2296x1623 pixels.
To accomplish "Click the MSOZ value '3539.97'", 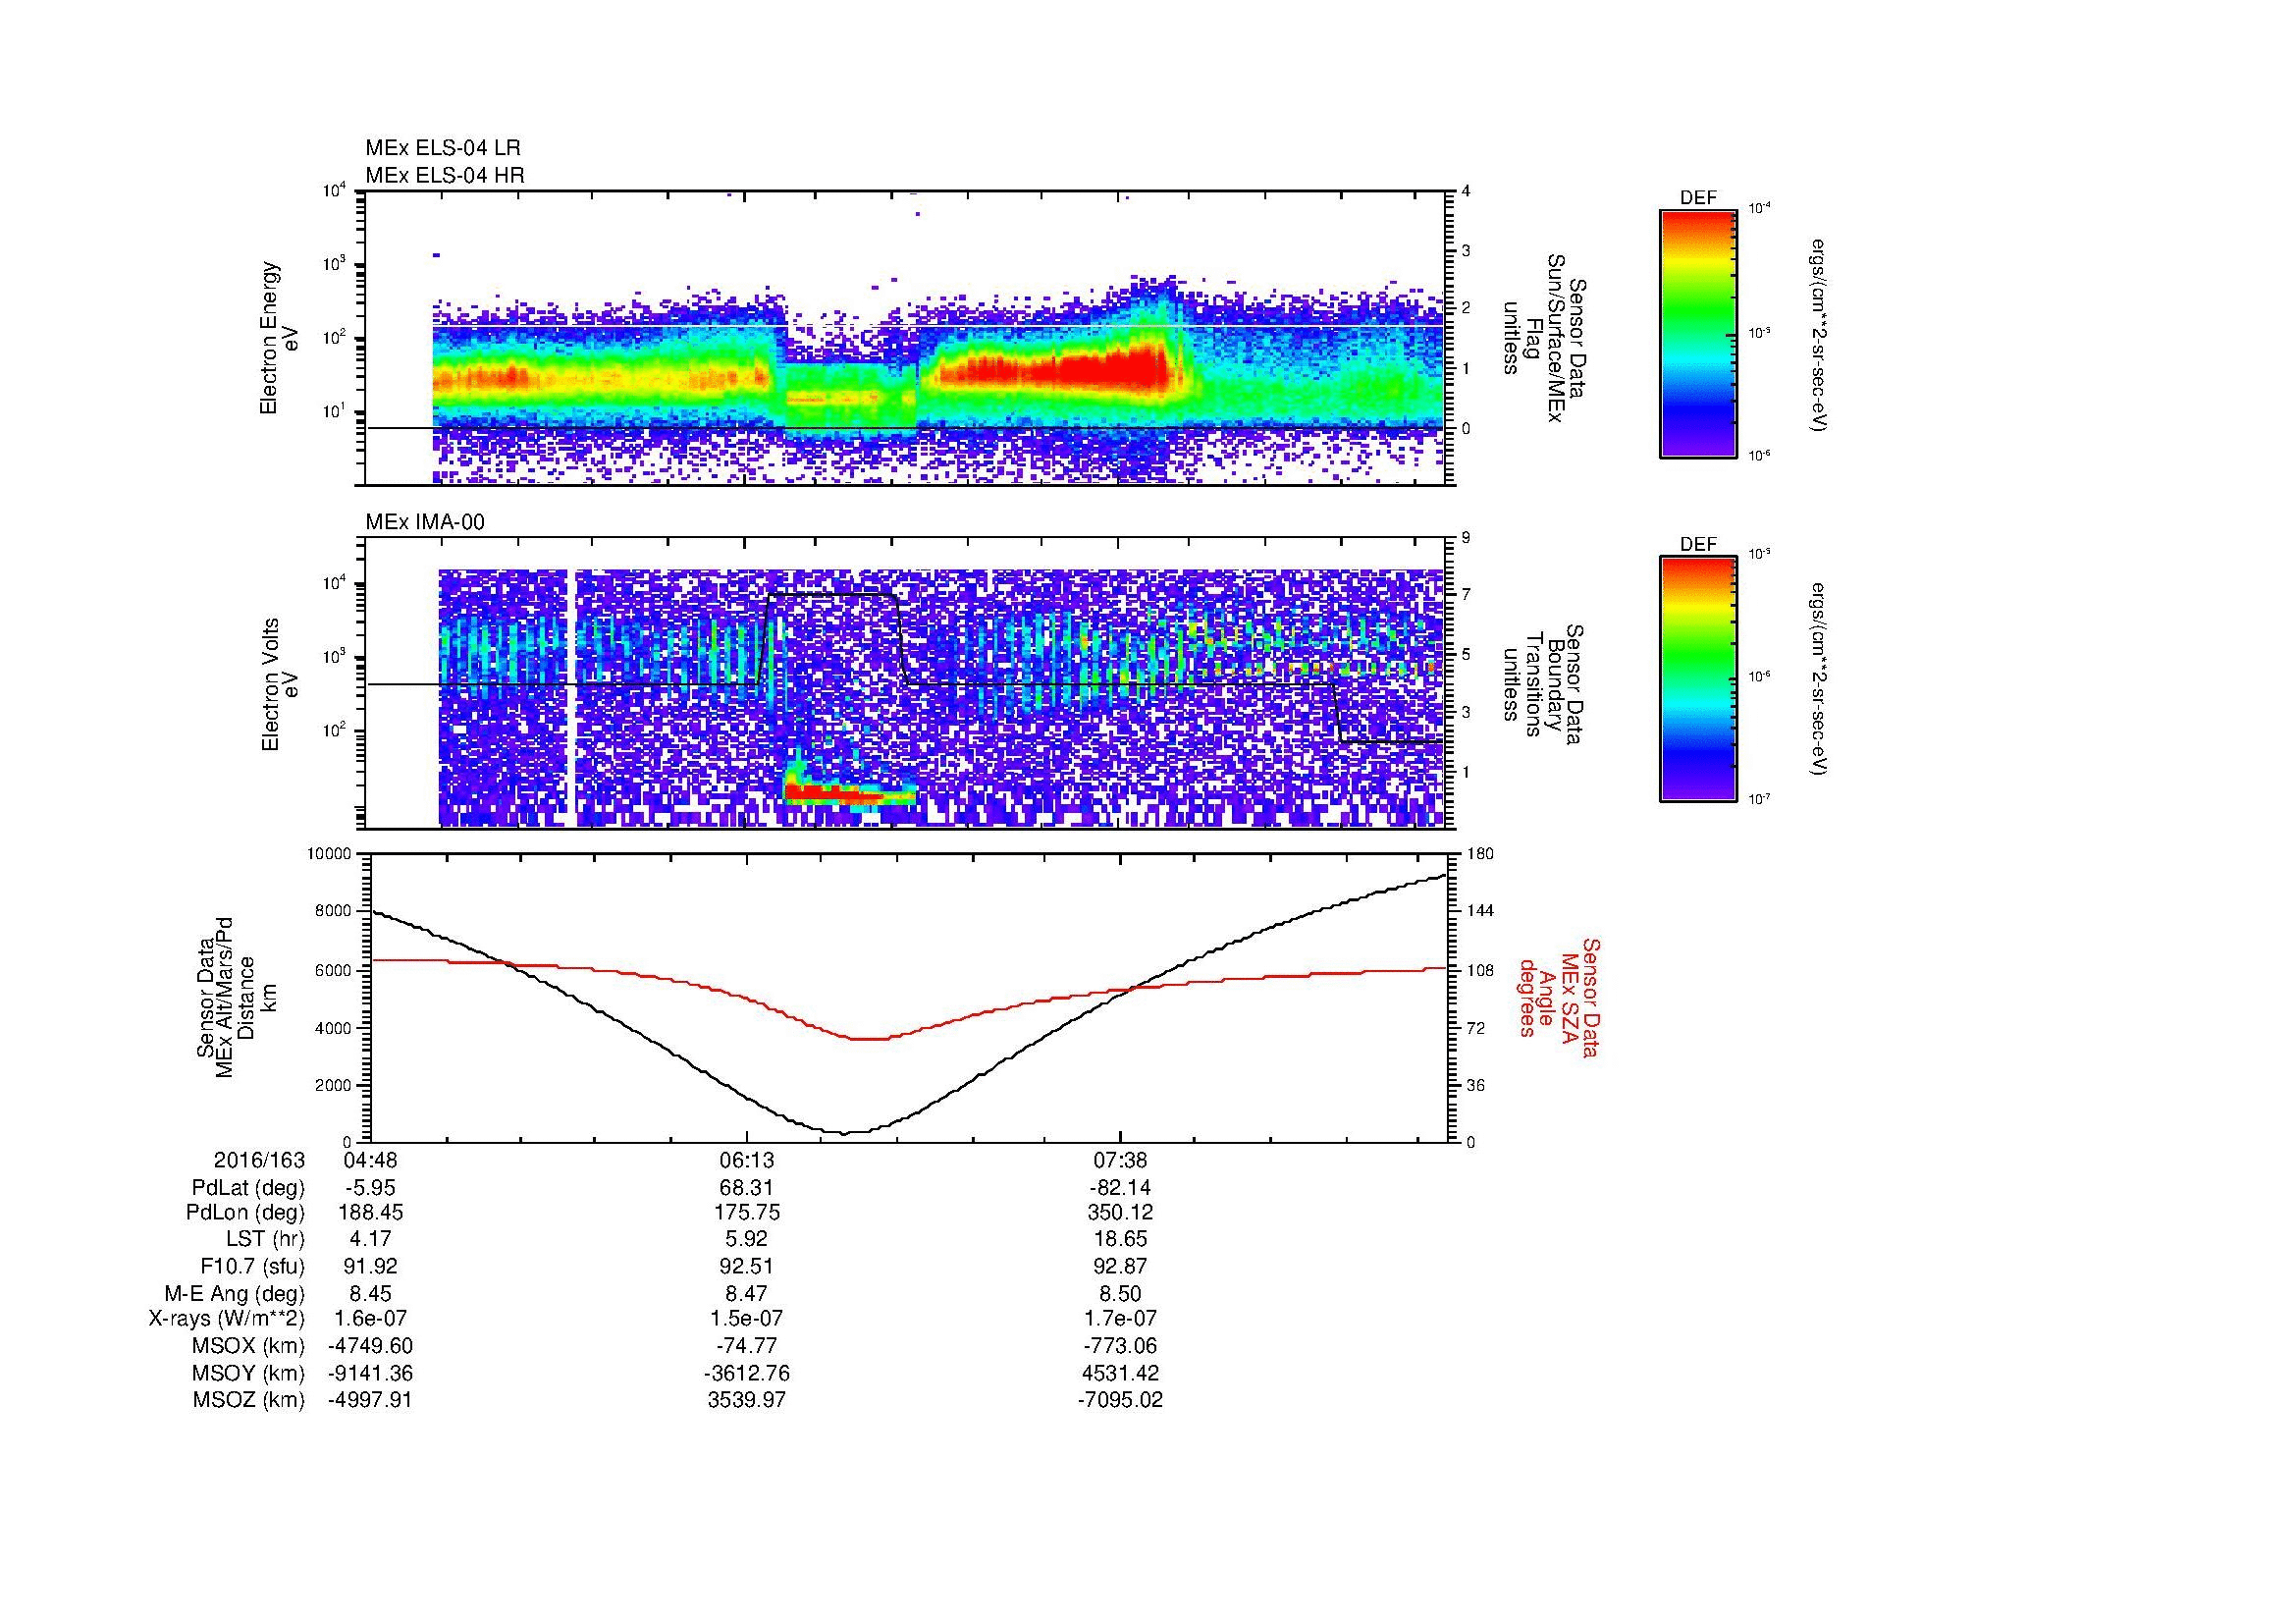I will click(746, 1400).
